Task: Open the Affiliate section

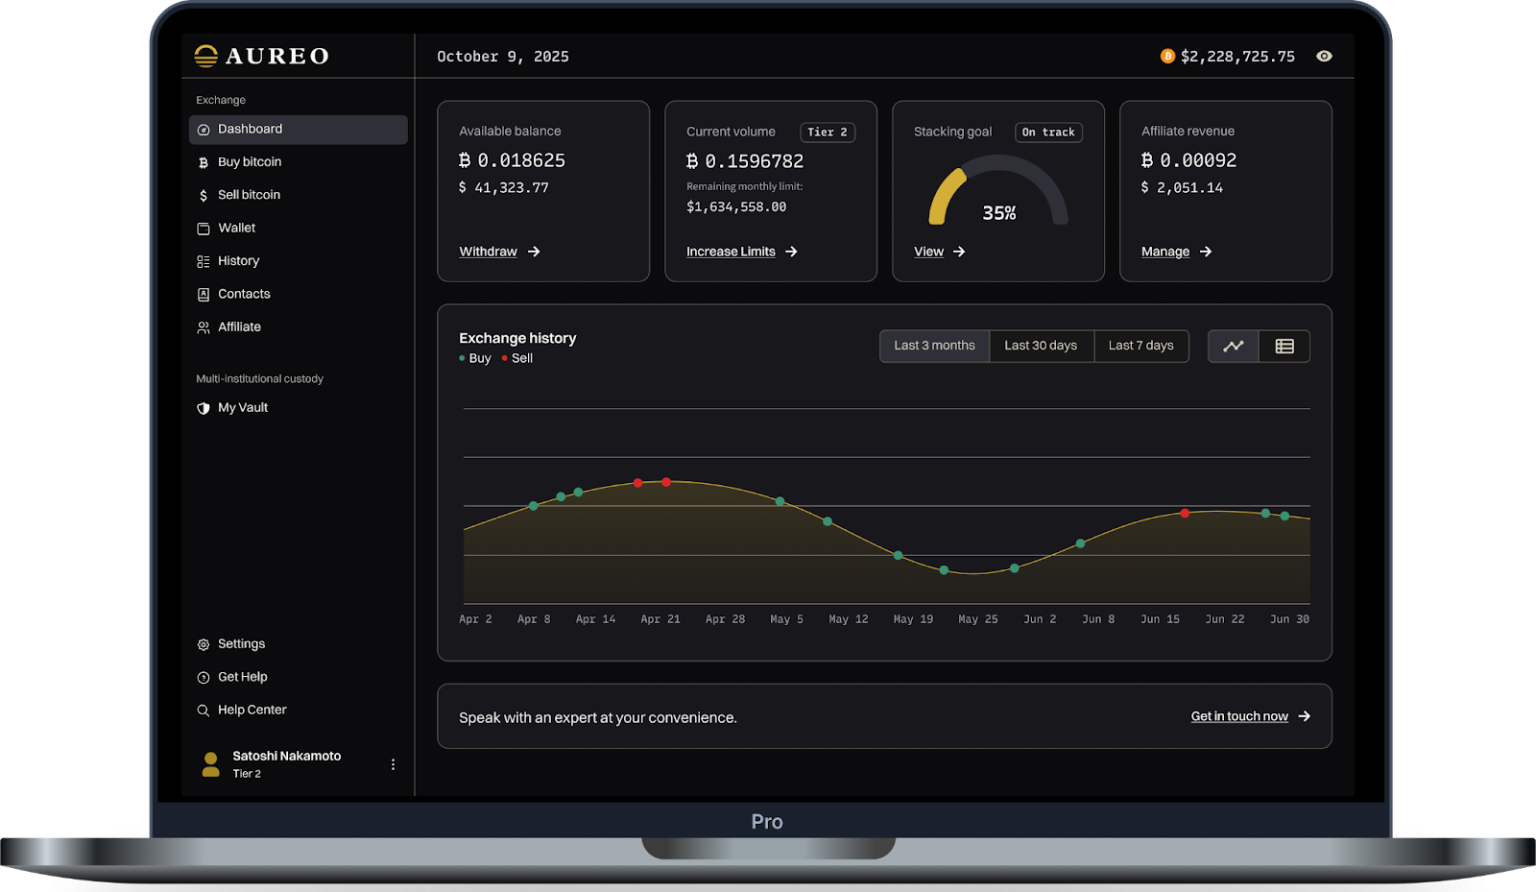Action: coord(239,327)
